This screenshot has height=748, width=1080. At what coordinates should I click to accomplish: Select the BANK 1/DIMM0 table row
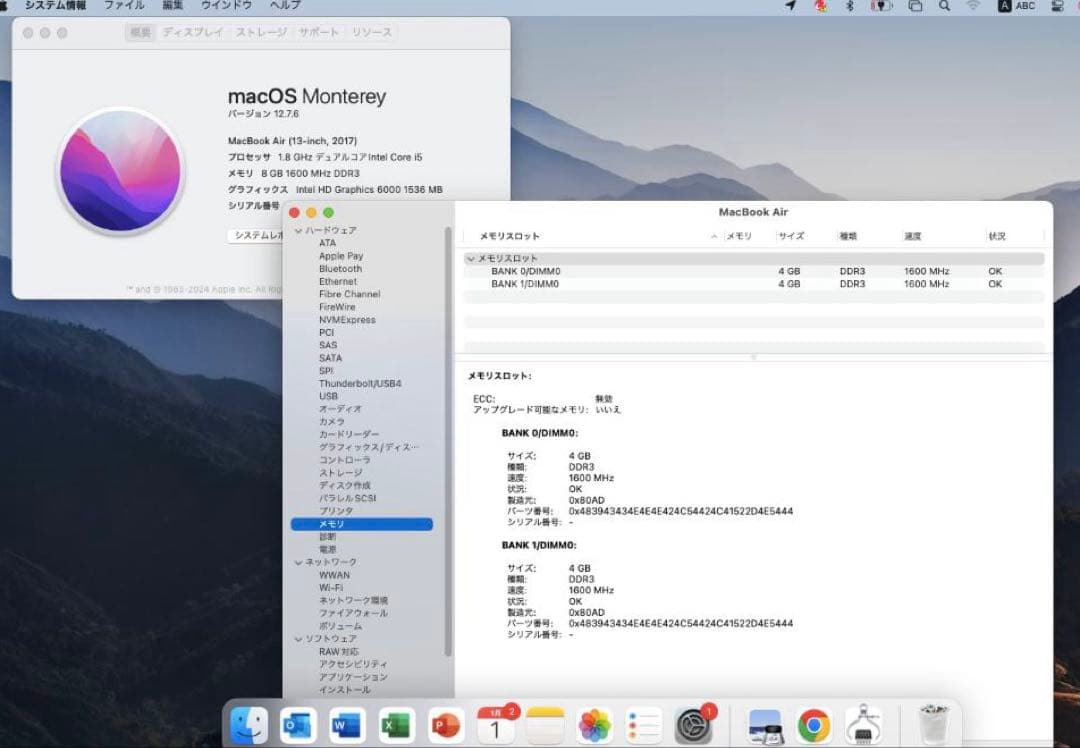[754, 284]
